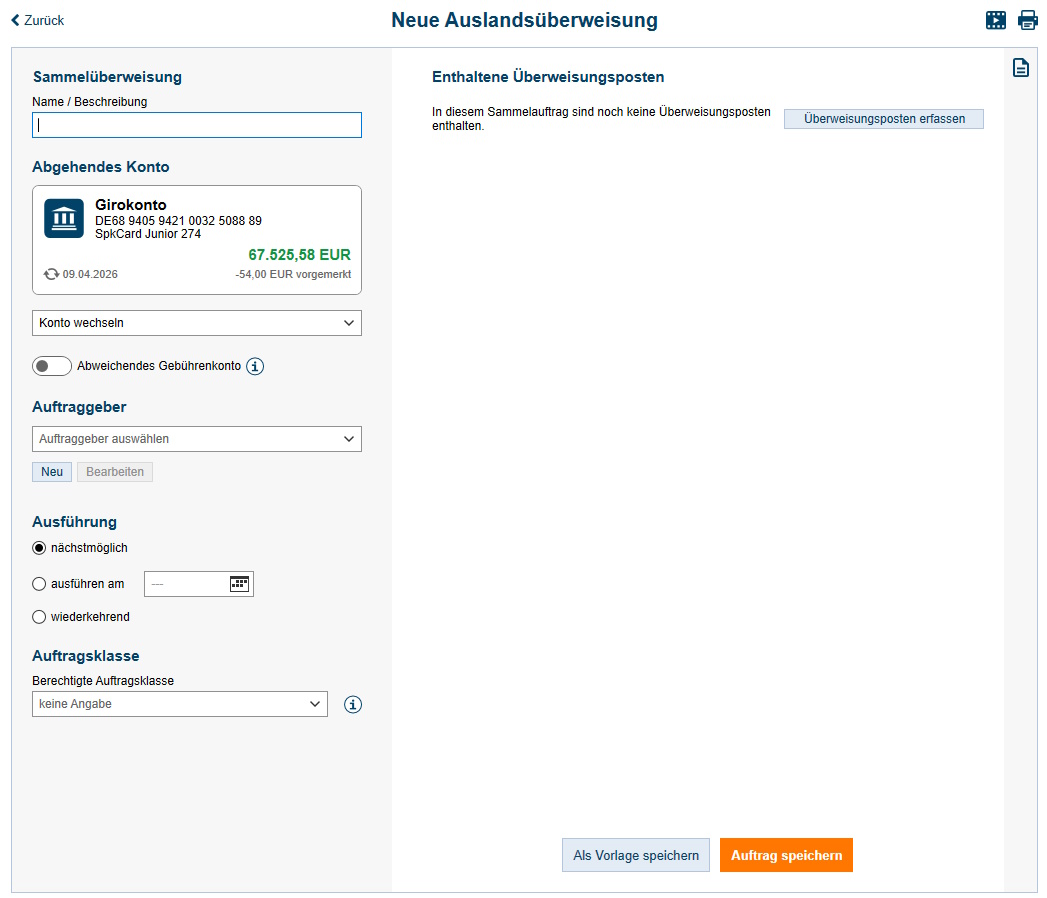This screenshot has height=898, width=1047.
Task: Click info icon next to Auftragsklasse dropdown
Action: click(352, 705)
